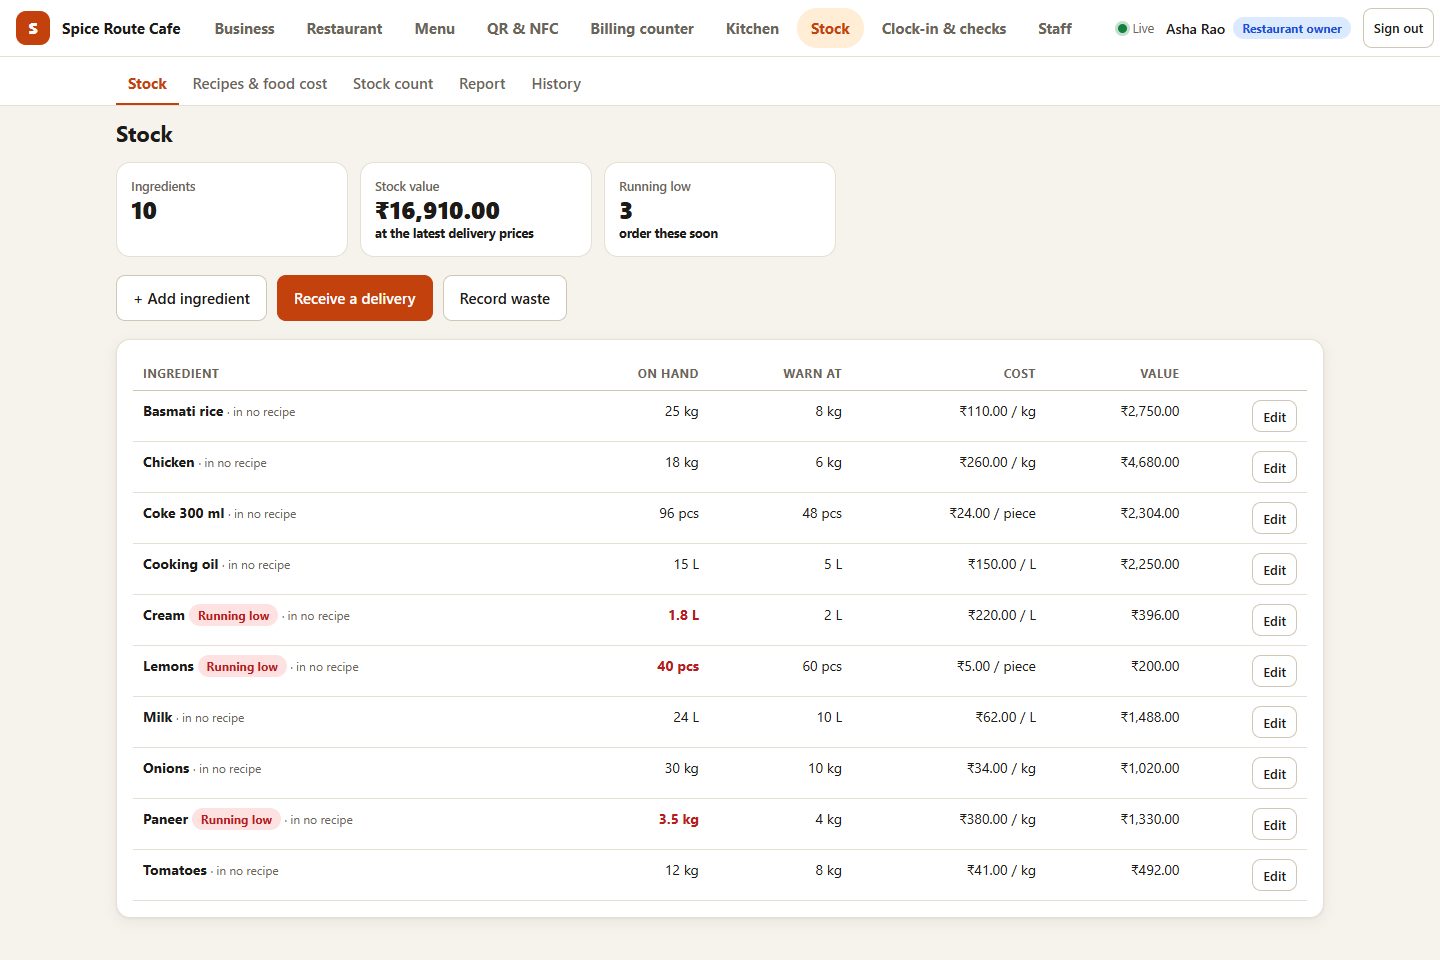
Task: Click the Restaurant owner role badge
Action: (1292, 29)
